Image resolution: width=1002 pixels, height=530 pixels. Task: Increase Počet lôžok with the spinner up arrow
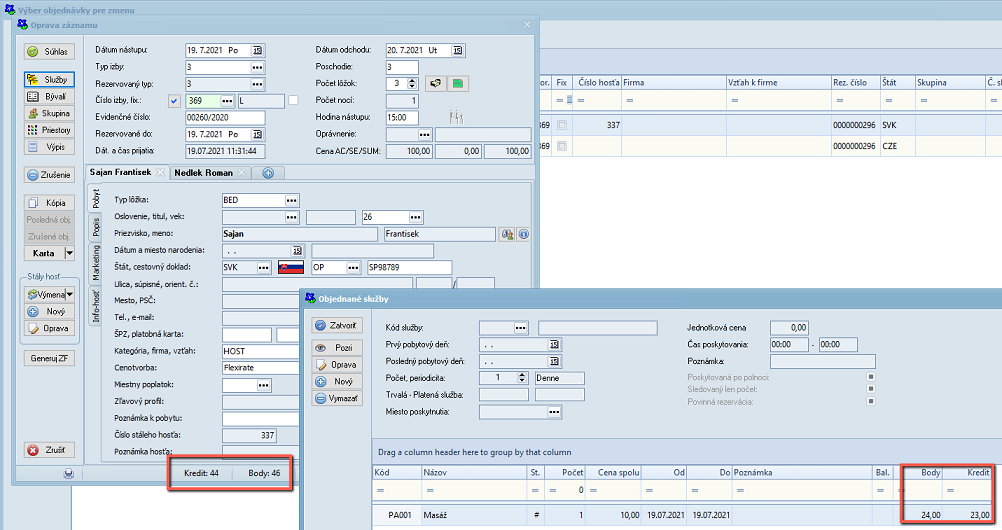411,81
